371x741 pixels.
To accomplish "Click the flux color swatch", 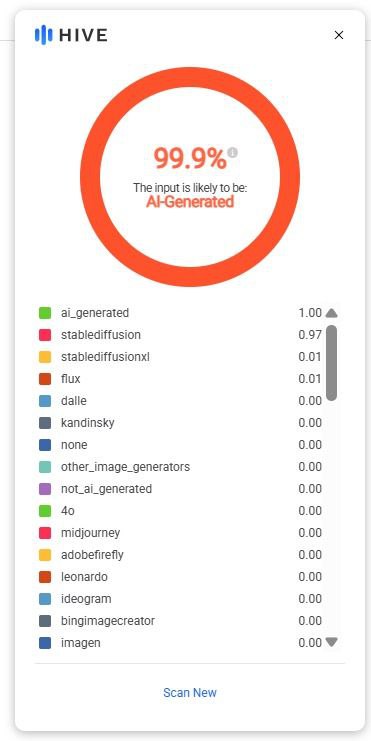I will coord(45,379).
